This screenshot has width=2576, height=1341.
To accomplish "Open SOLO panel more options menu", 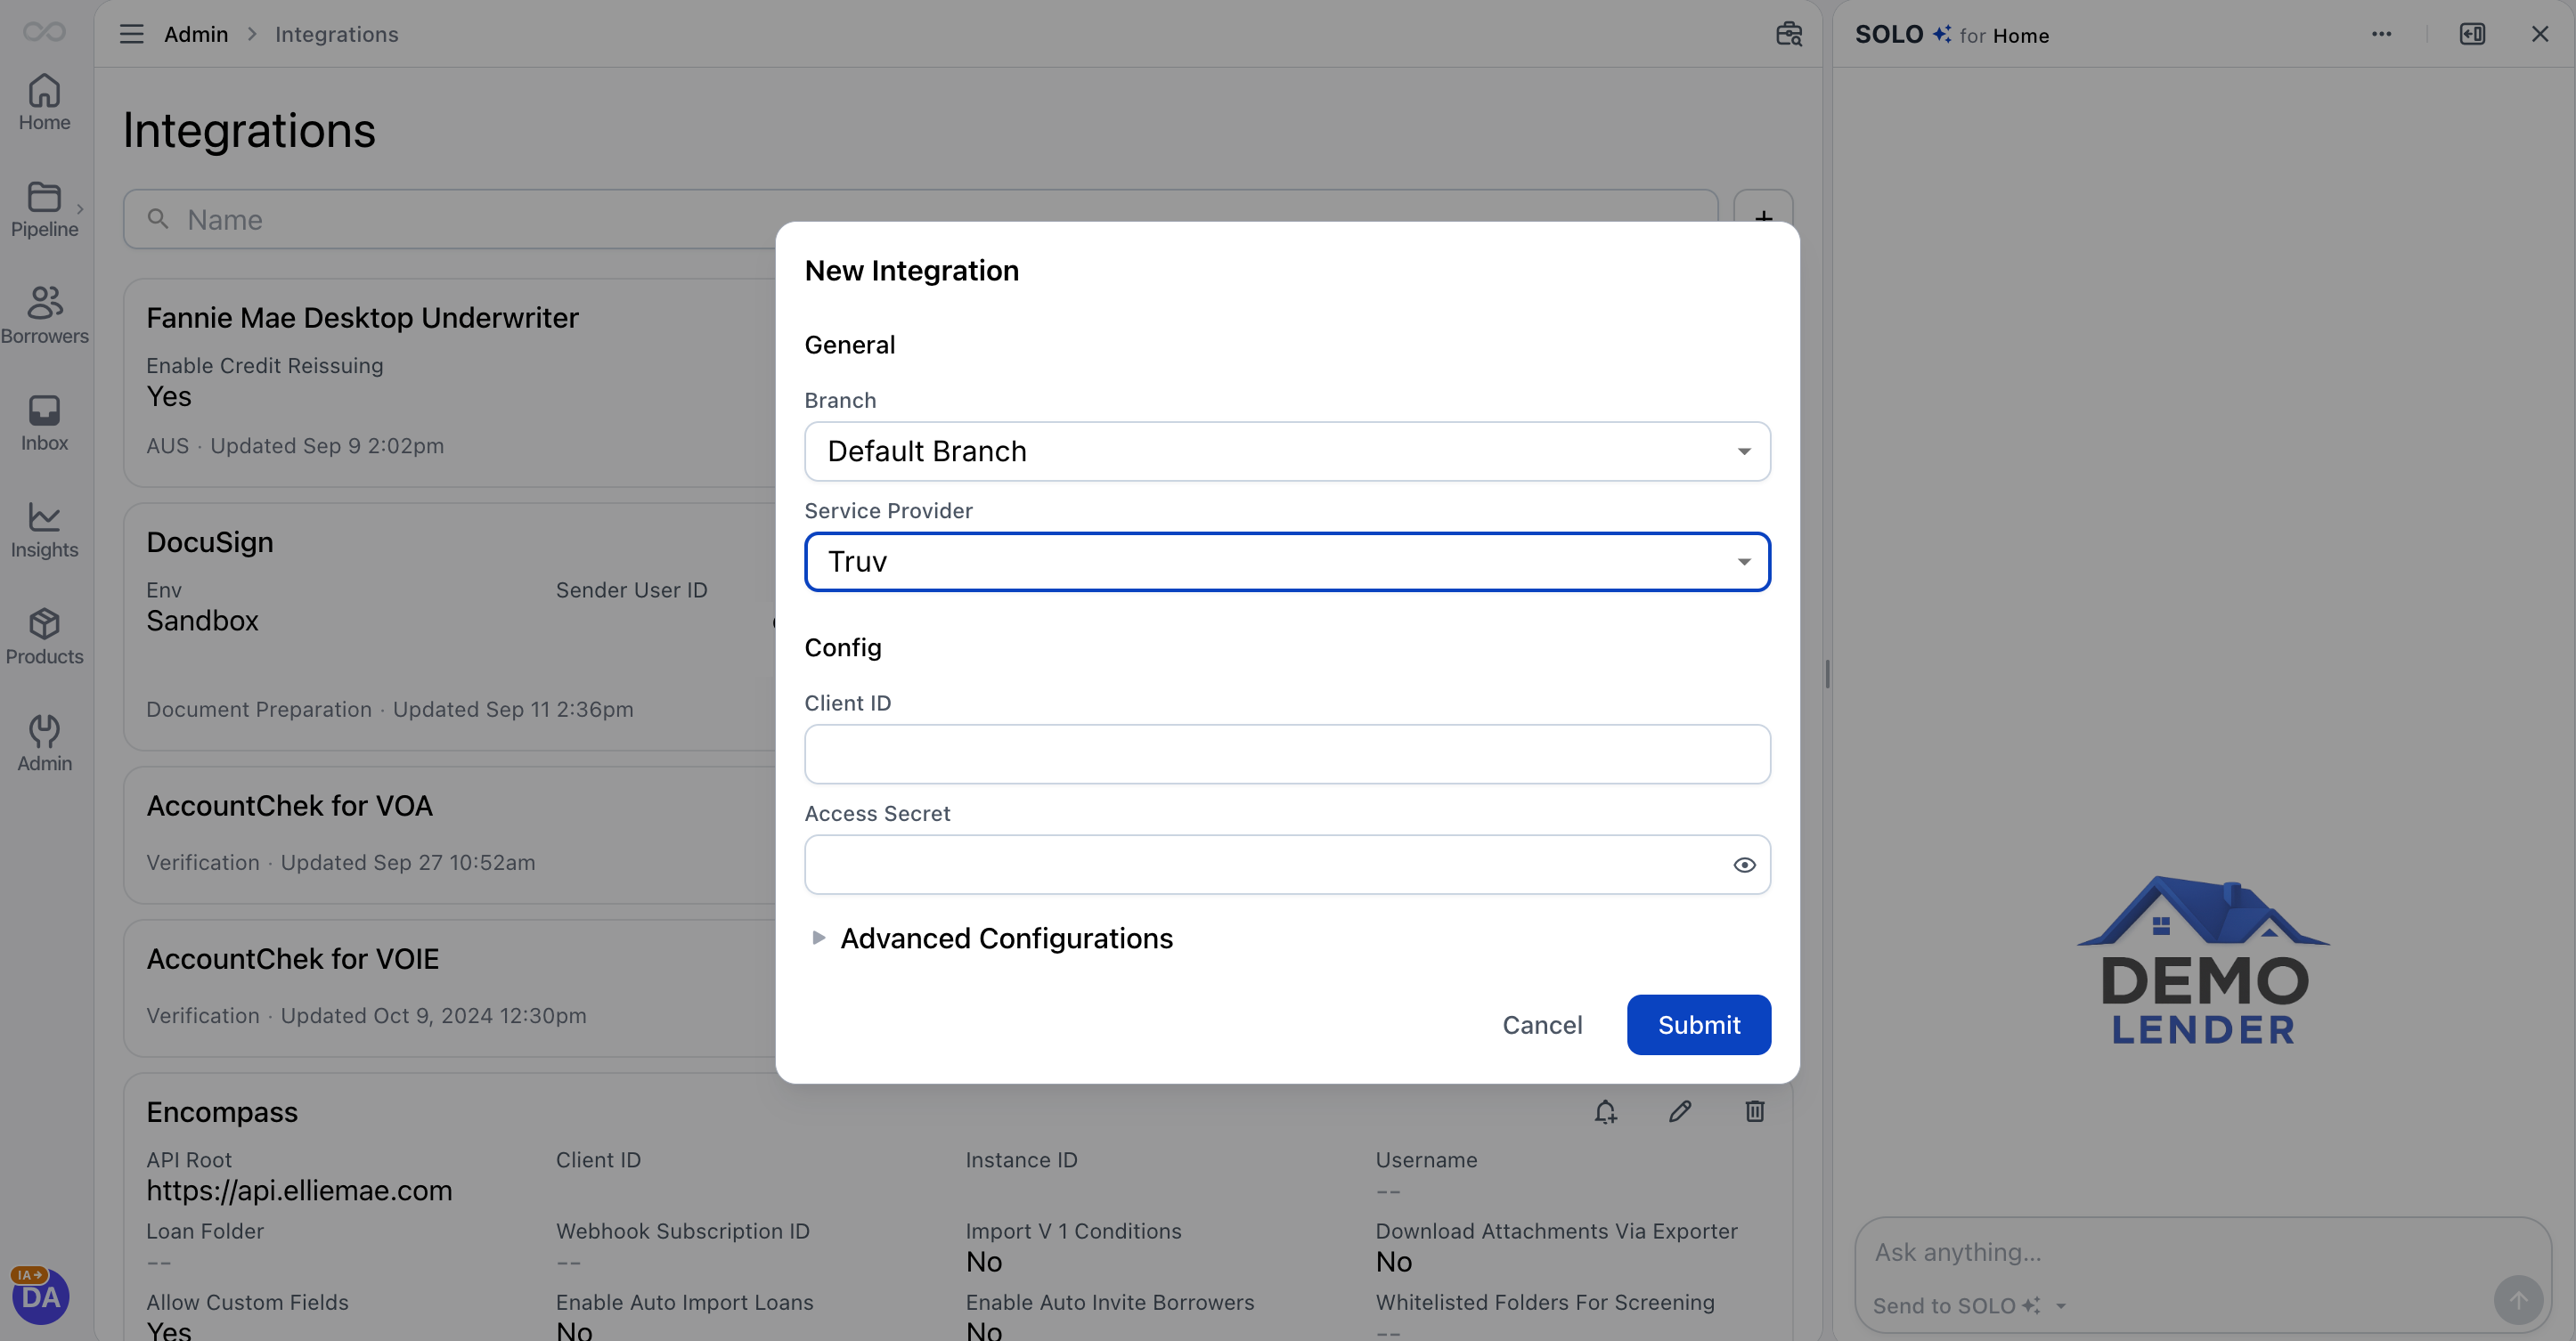I will pyautogui.click(x=2381, y=34).
